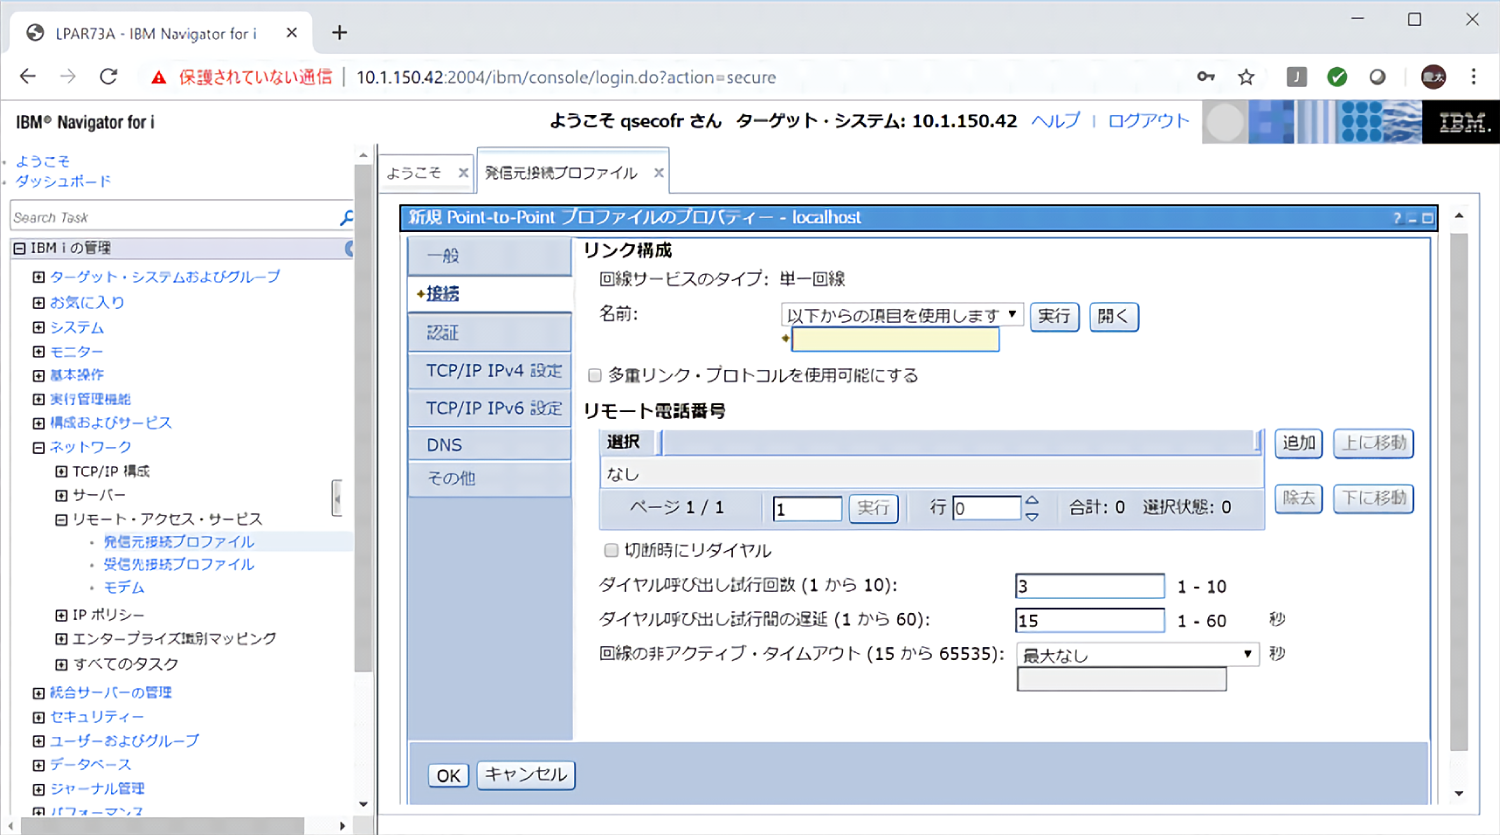Viewport: 1500px width, 835px height.
Task: Go back in browser history
Action: [x=28, y=77]
